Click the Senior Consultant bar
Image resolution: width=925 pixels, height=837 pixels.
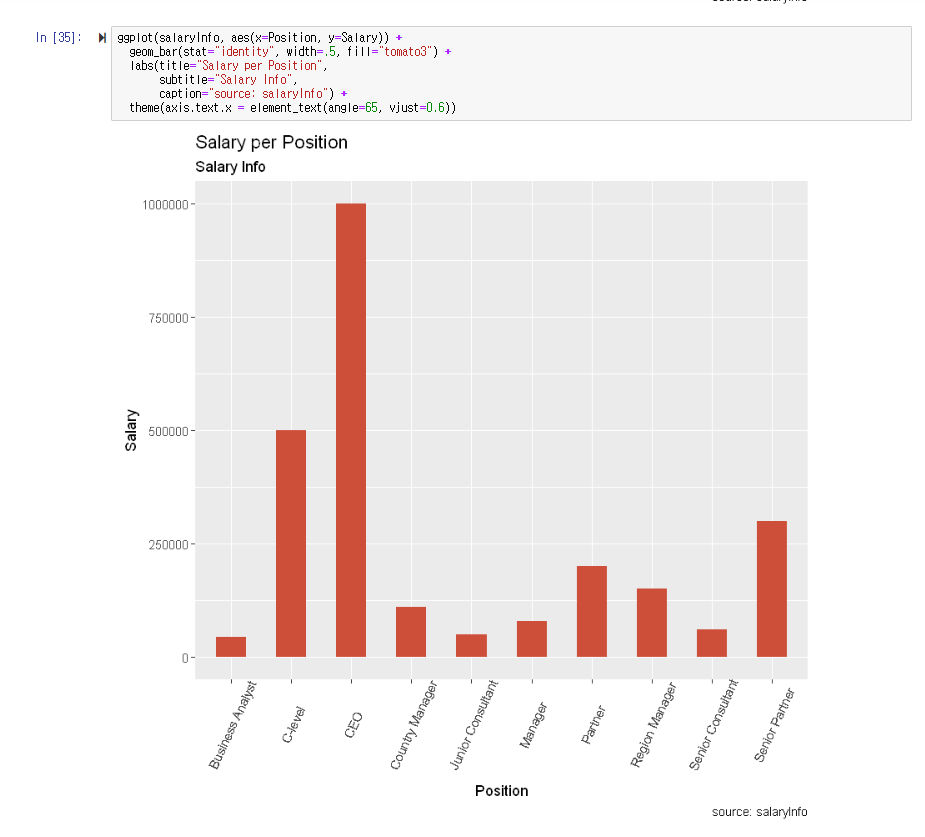pos(711,643)
